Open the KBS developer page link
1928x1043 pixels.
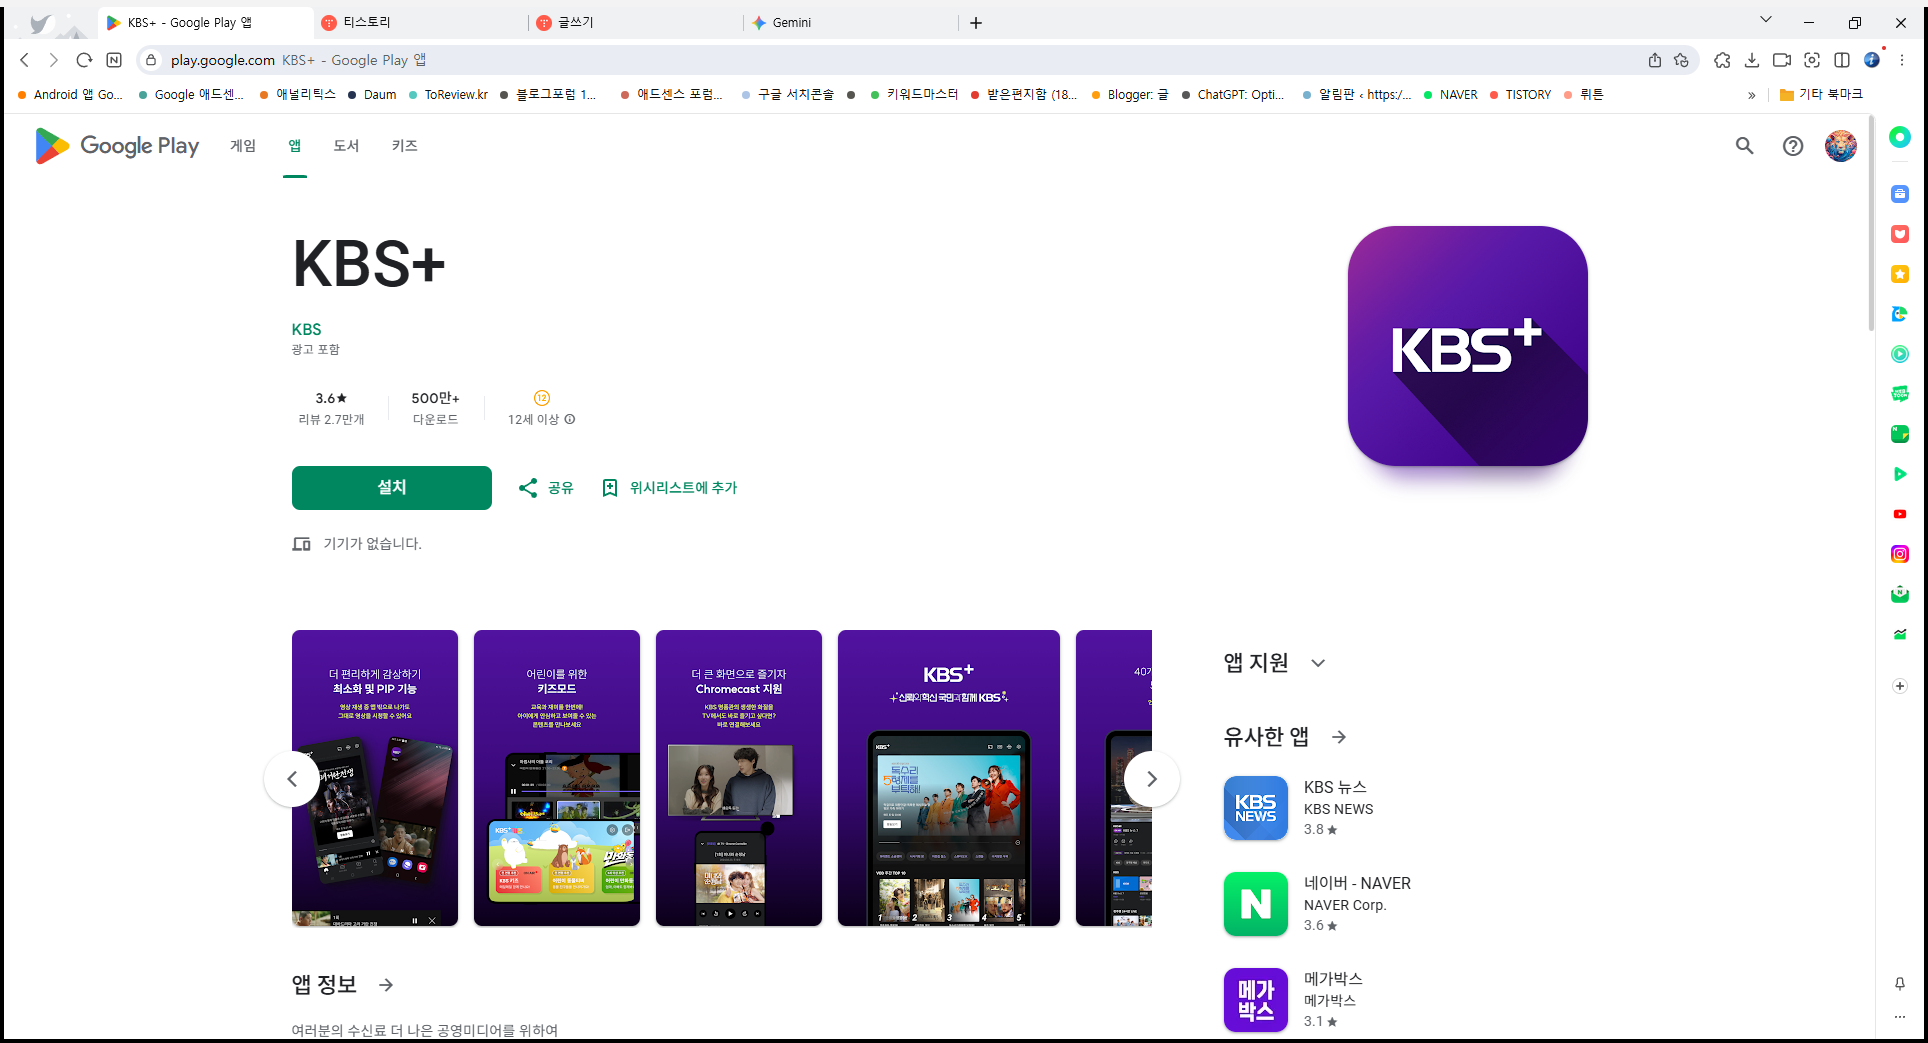[x=306, y=329]
